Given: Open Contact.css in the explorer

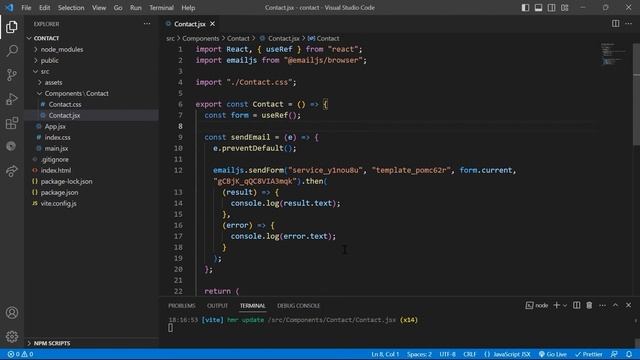Looking at the screenshot, I should tap(91, 104).
